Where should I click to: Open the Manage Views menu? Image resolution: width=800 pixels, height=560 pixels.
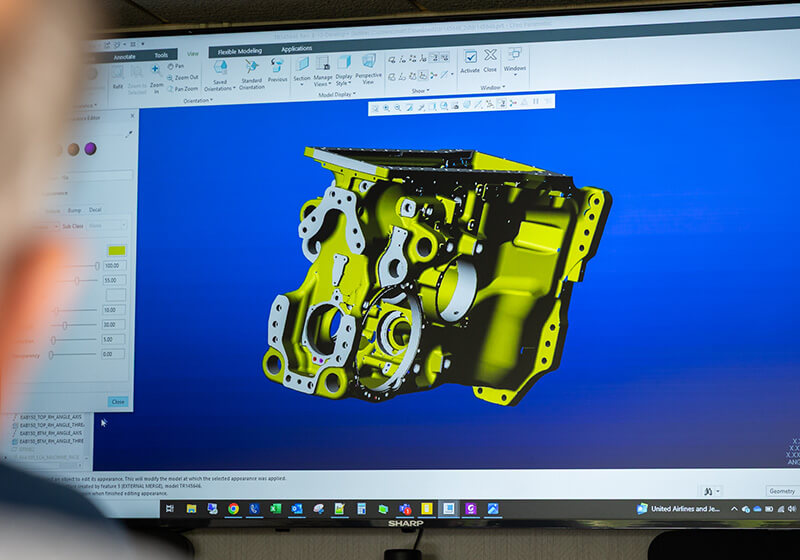(322, 71)
